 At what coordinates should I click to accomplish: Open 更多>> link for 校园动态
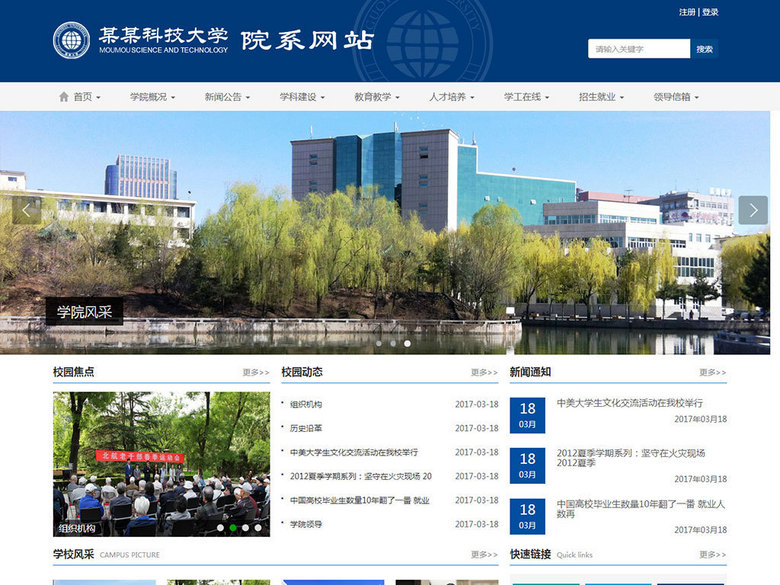(x=484, y=372)
